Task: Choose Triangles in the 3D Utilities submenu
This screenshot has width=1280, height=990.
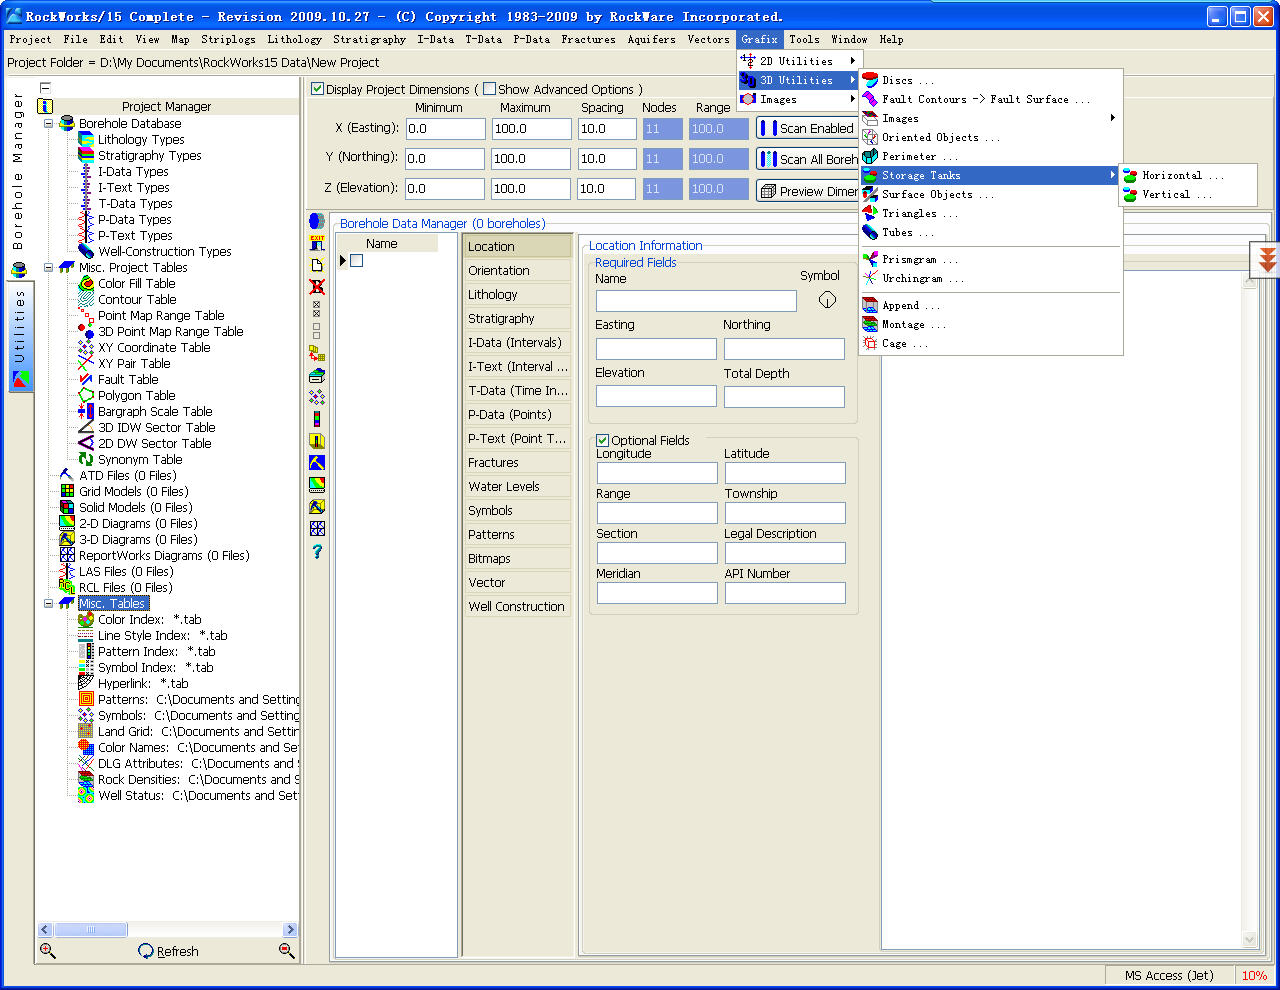Action: click(x=991, y=213)
